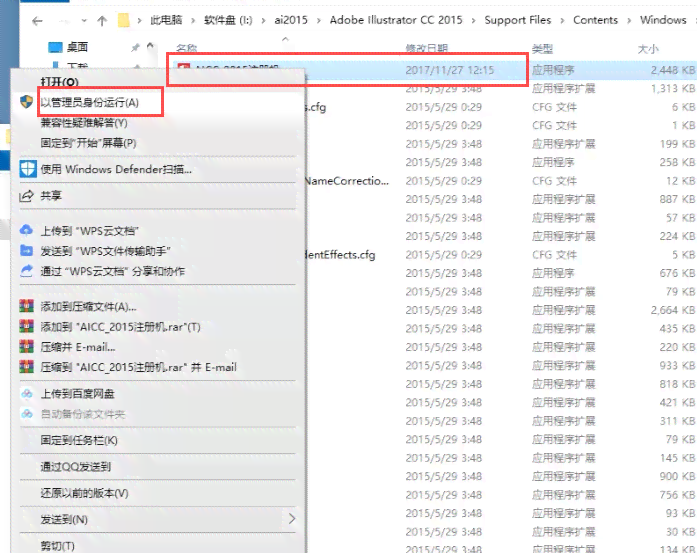Select 桌面 in the navigation pane
The height and width of the screenshot is (553, 697).
77,47
